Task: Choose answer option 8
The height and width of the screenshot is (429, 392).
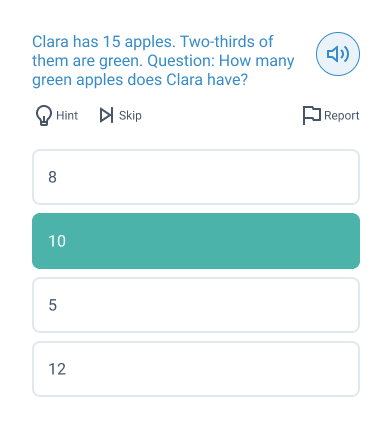Action: pos(196,177)
